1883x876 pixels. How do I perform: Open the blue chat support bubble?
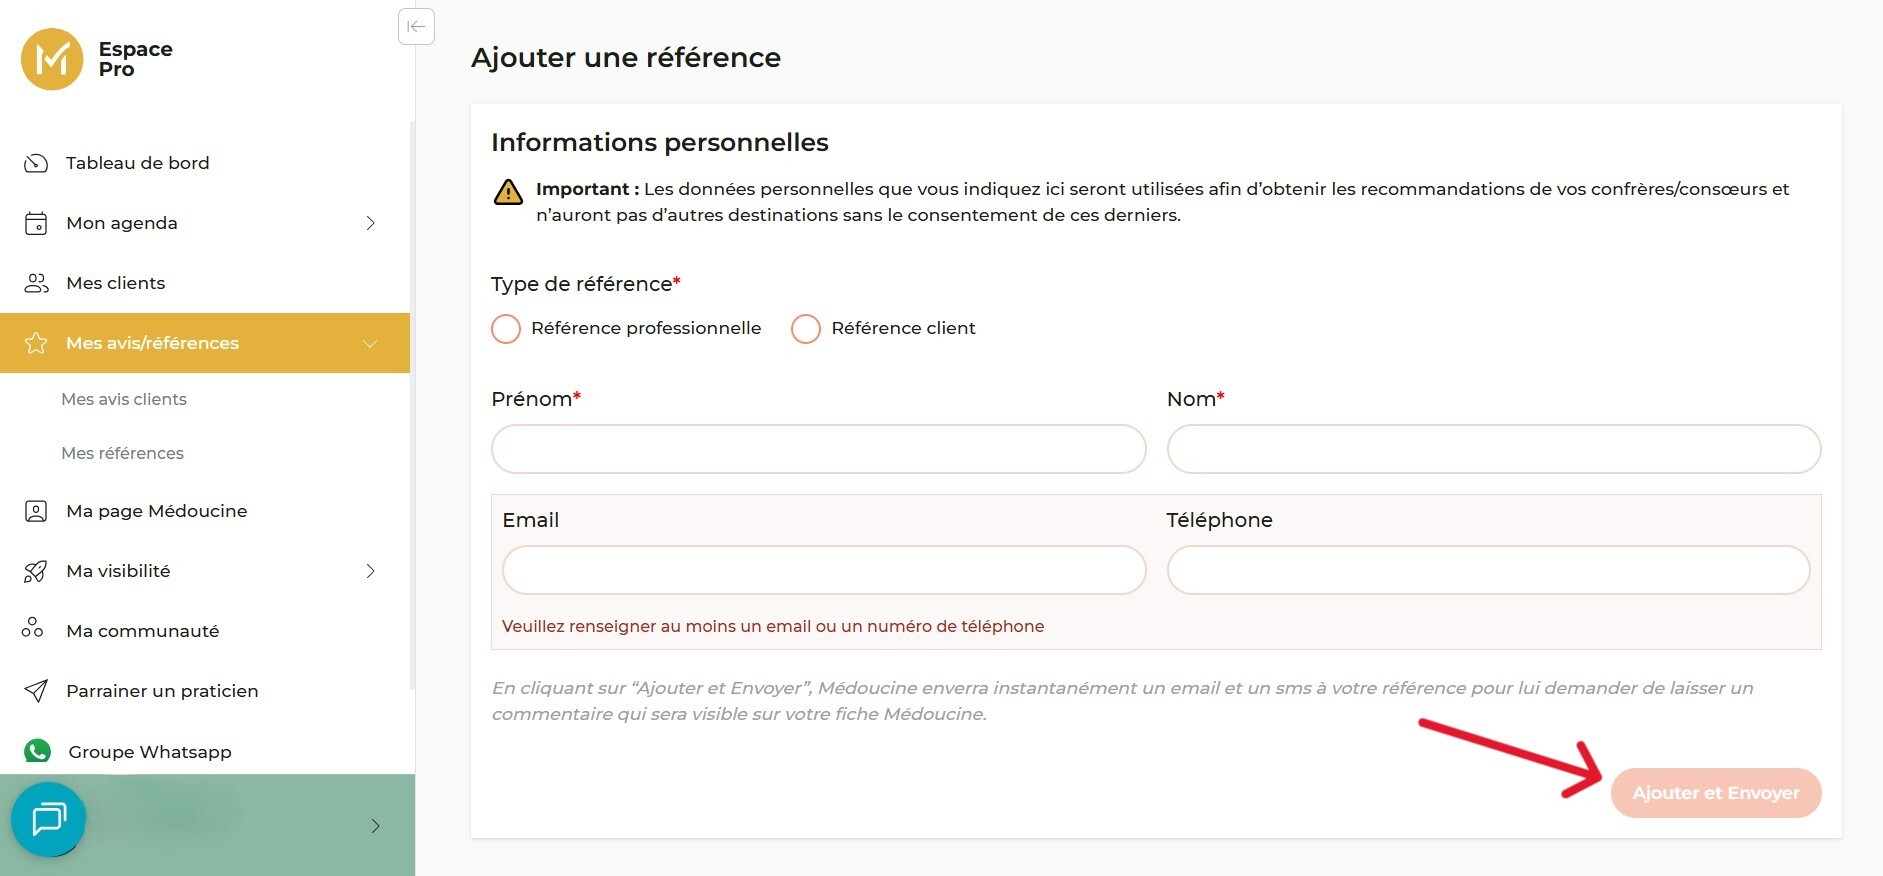coord(48,819)
